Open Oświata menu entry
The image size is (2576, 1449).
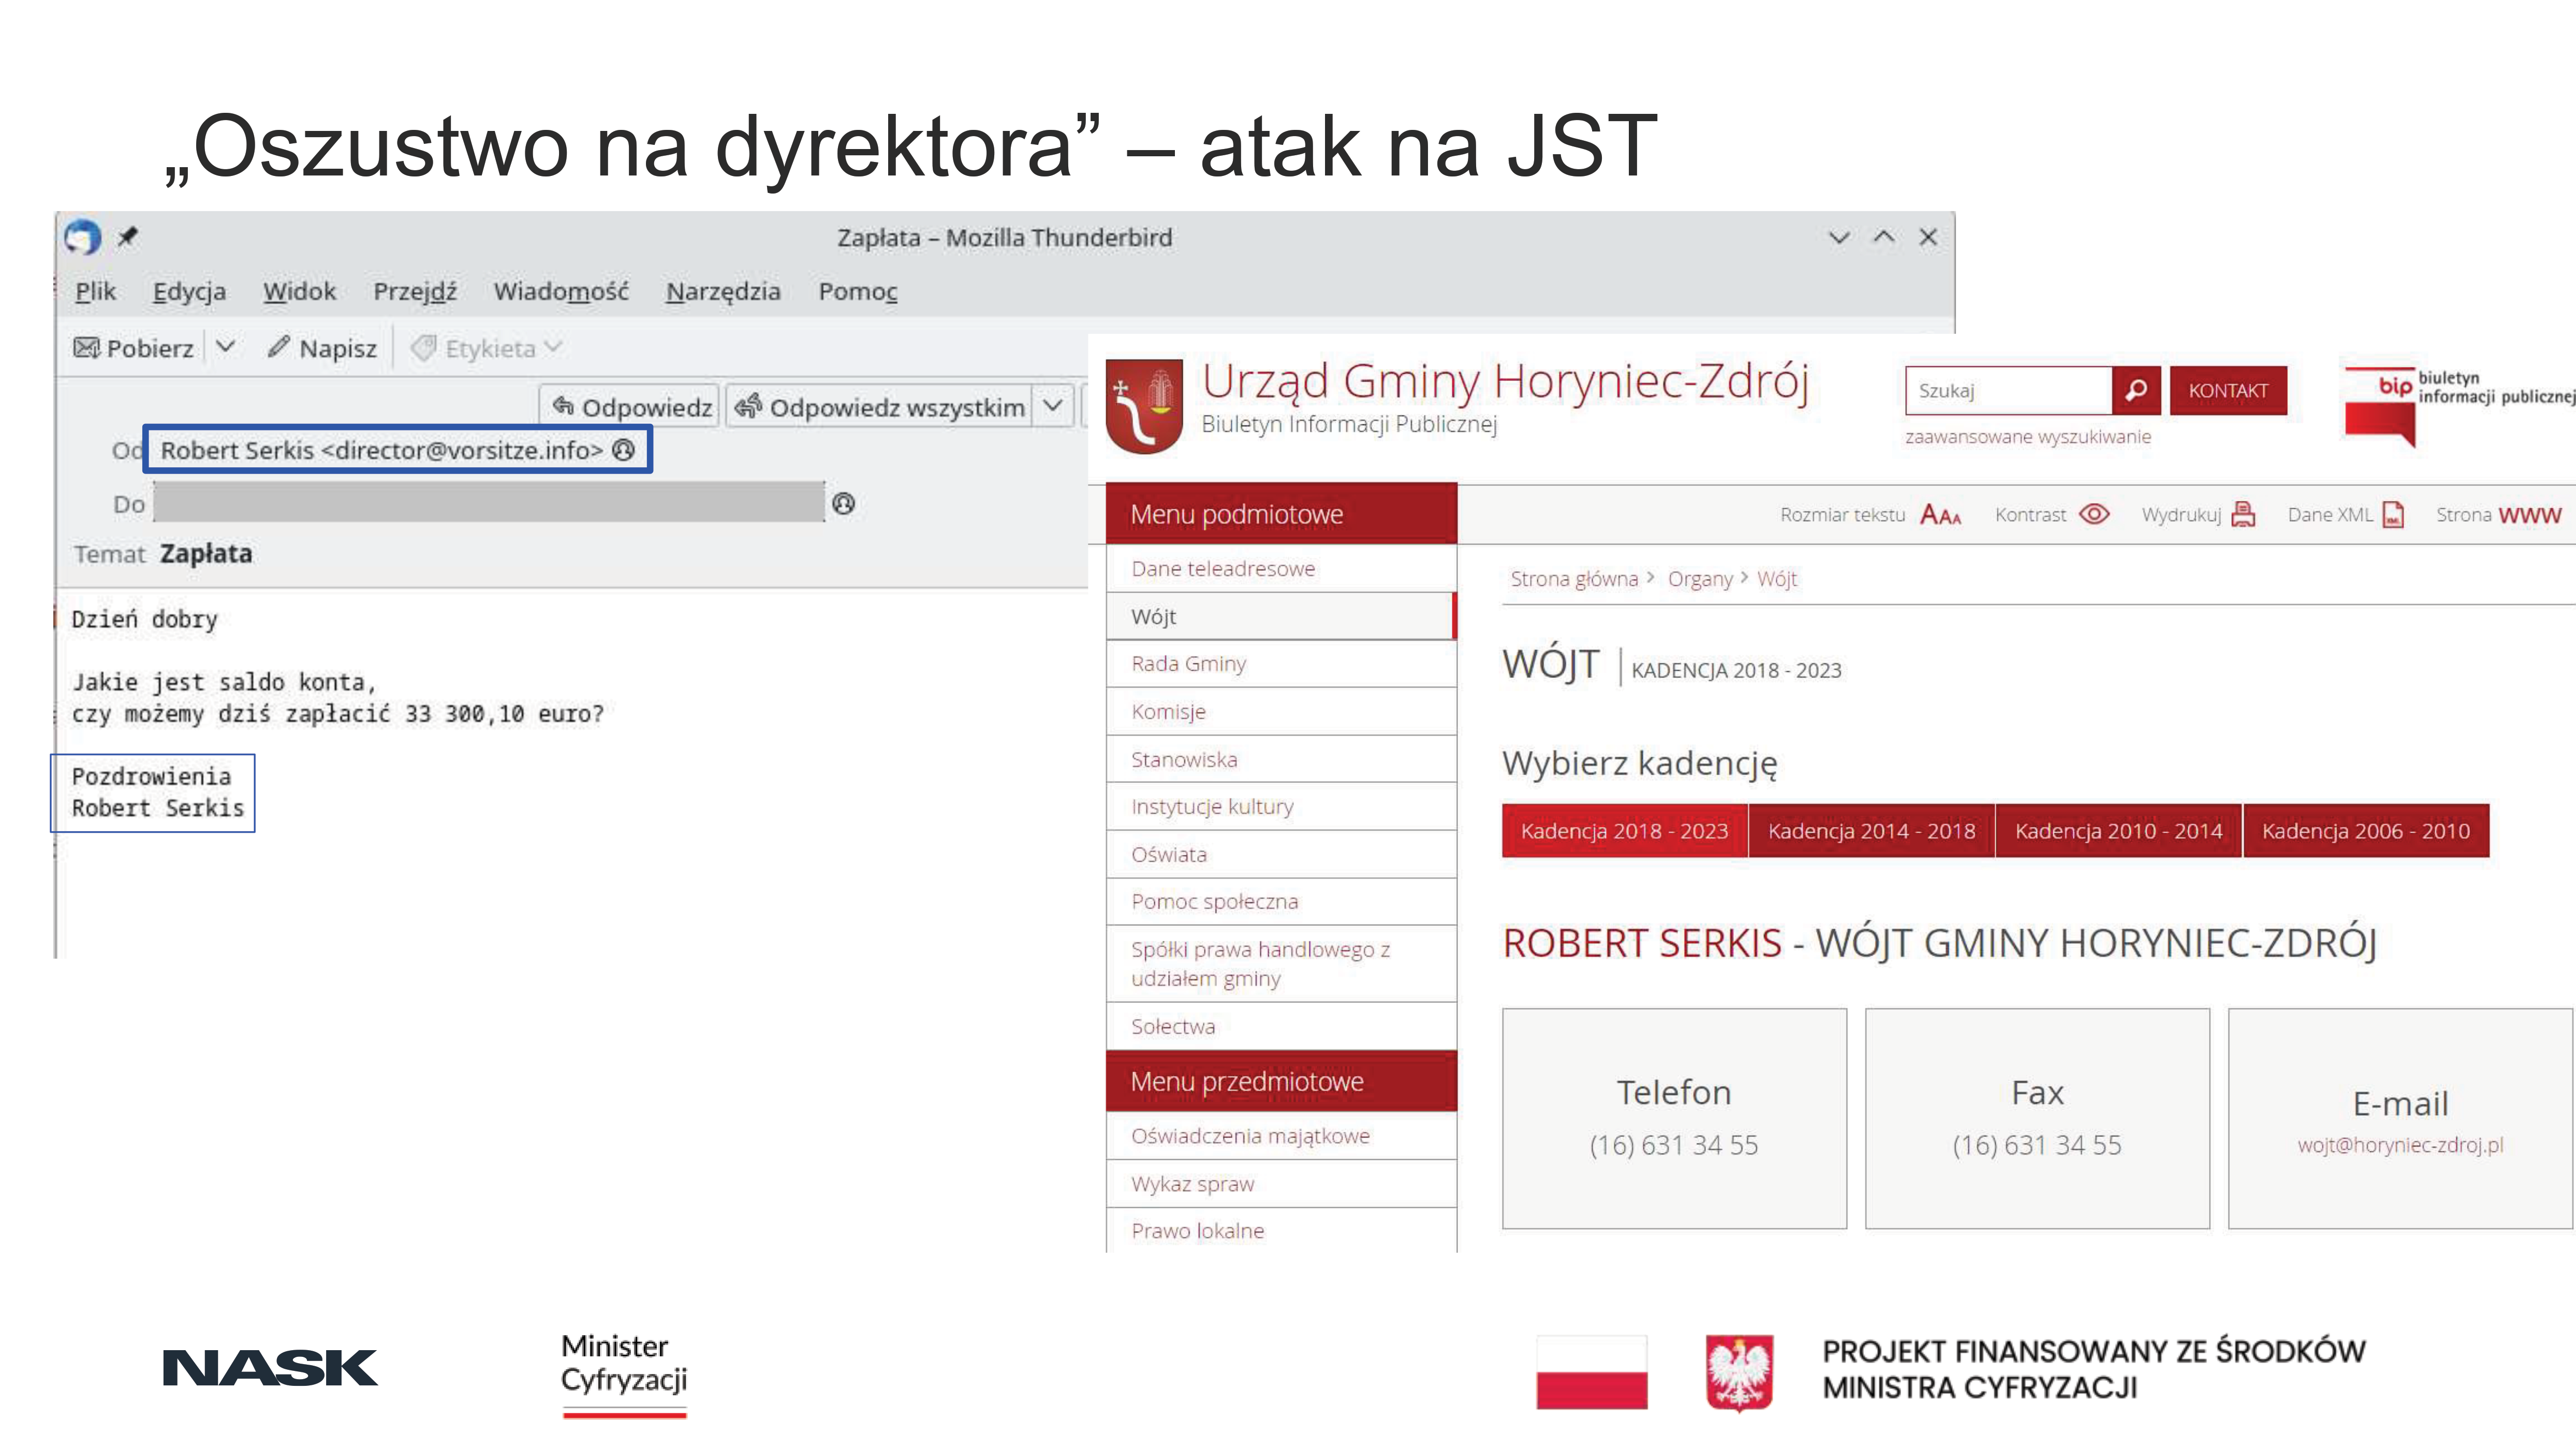coord(1281,854)
